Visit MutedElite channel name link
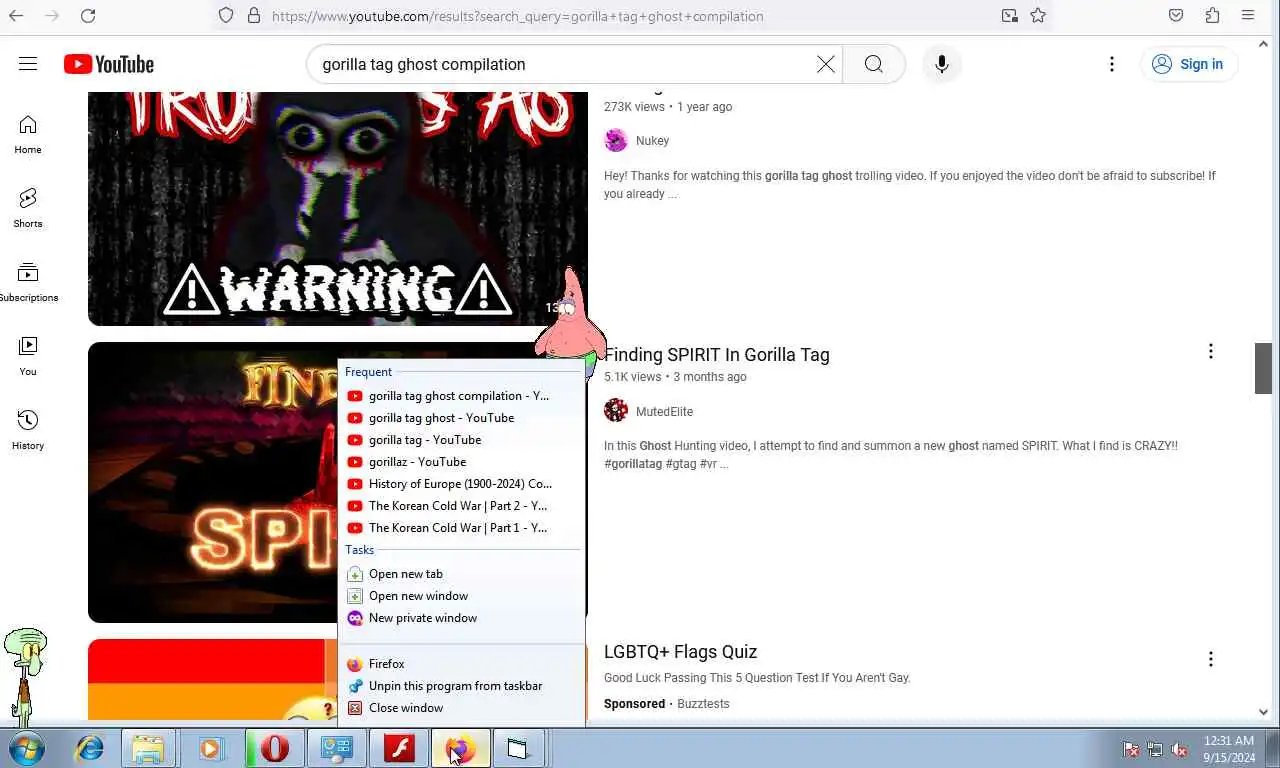1280x768 pixels. click(x=664, y=412)
